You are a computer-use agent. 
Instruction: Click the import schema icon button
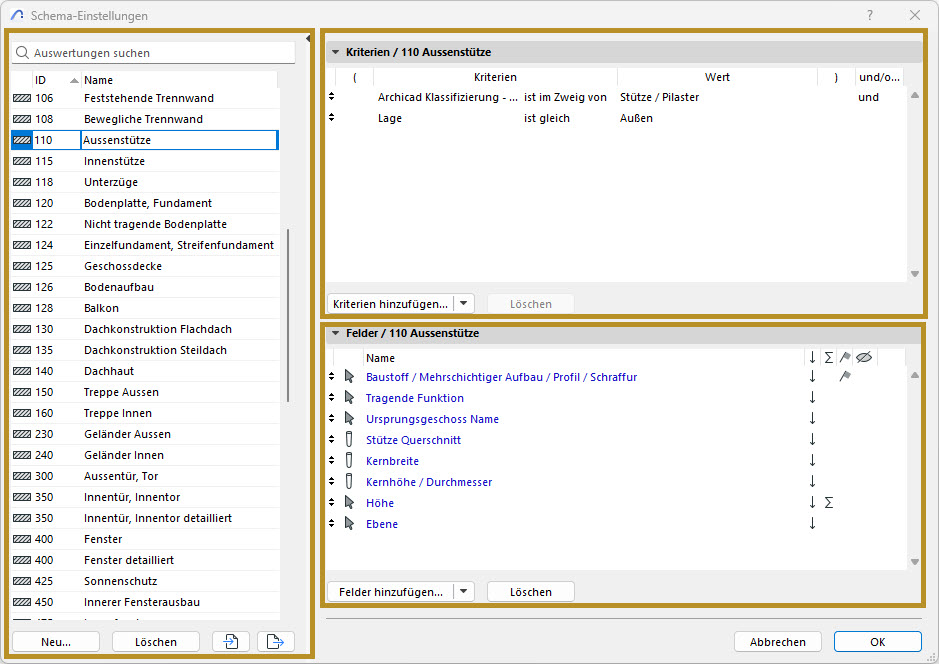pyautogui.click(x=231, y=642)
